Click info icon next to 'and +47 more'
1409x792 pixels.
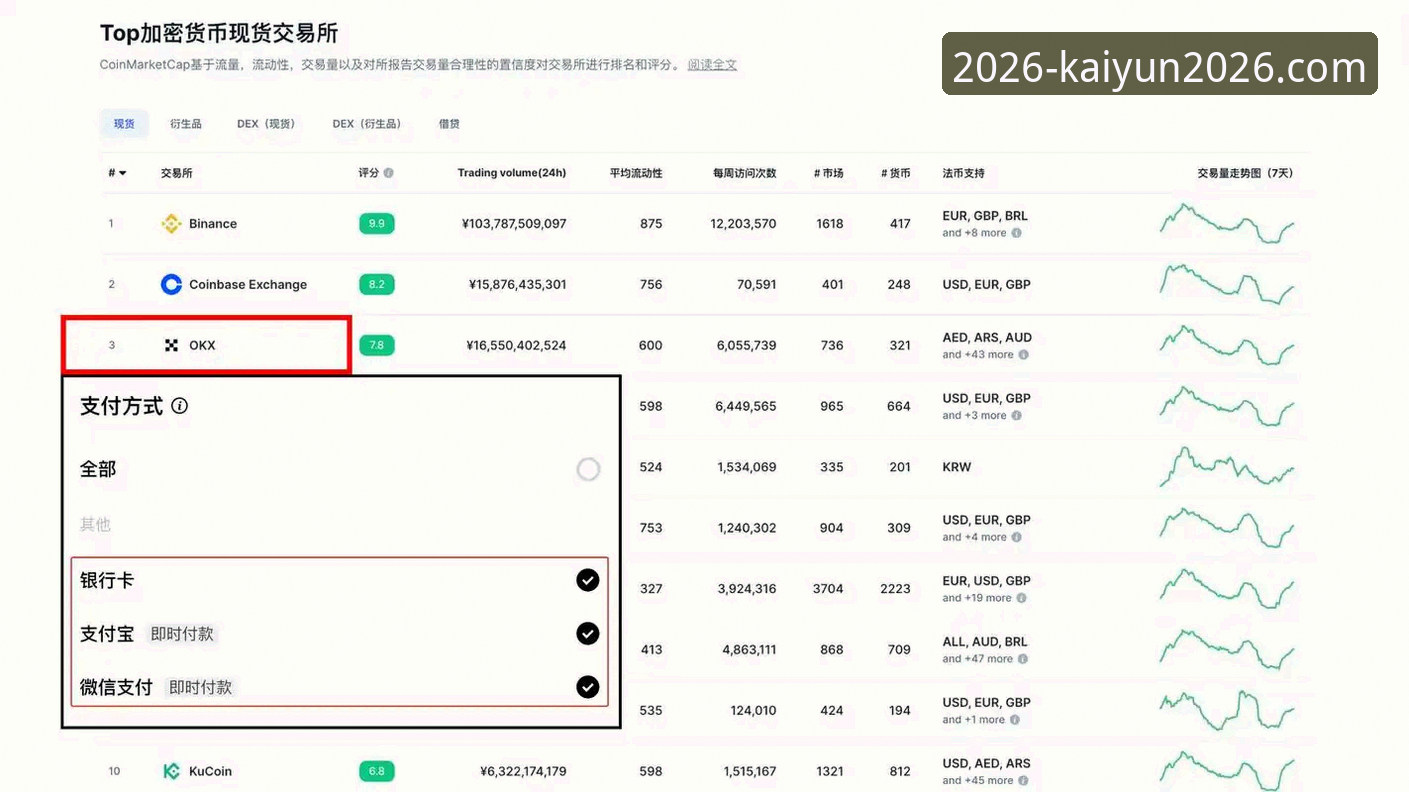[1023, 659]
